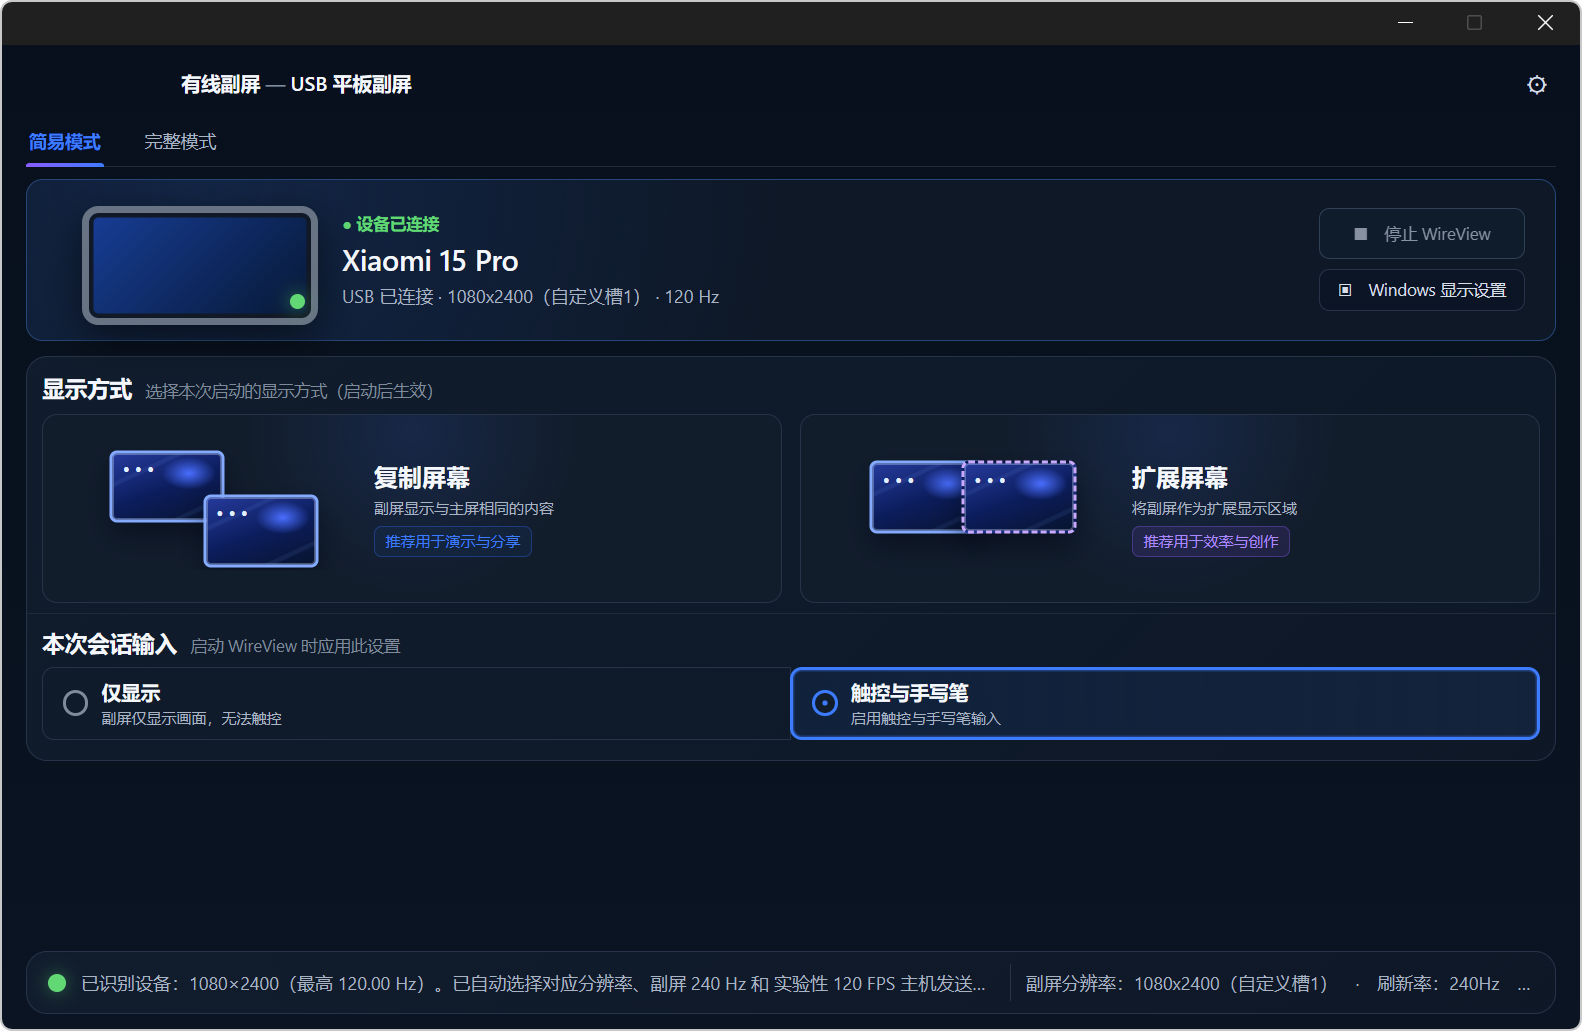
Task: Click the tablet device preview thumbnail
Action: click(200, 265)
